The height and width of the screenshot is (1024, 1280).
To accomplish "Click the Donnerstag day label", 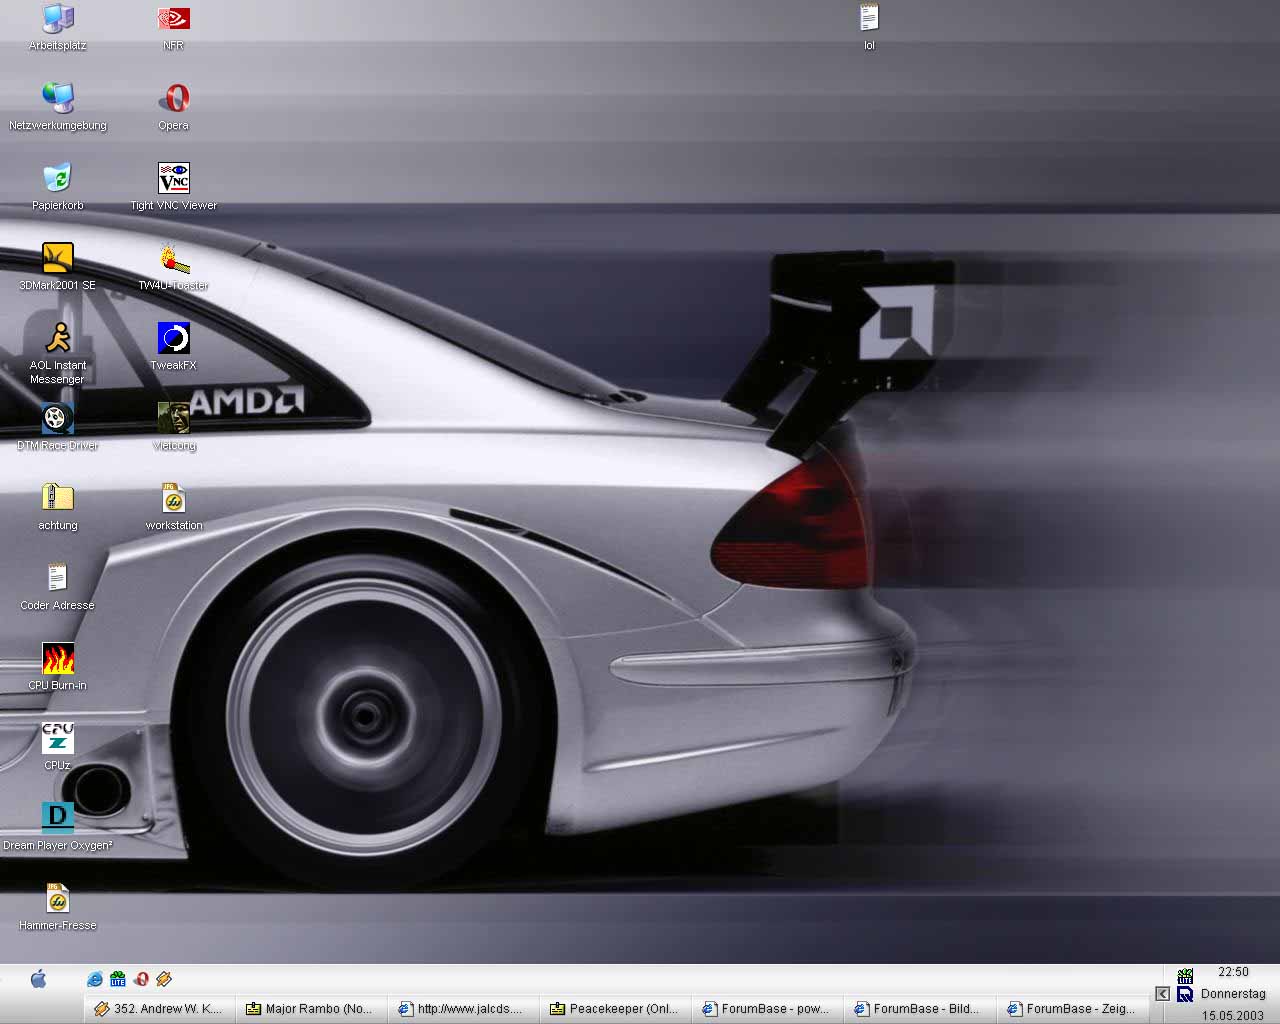I will (x=1234, y=994).
